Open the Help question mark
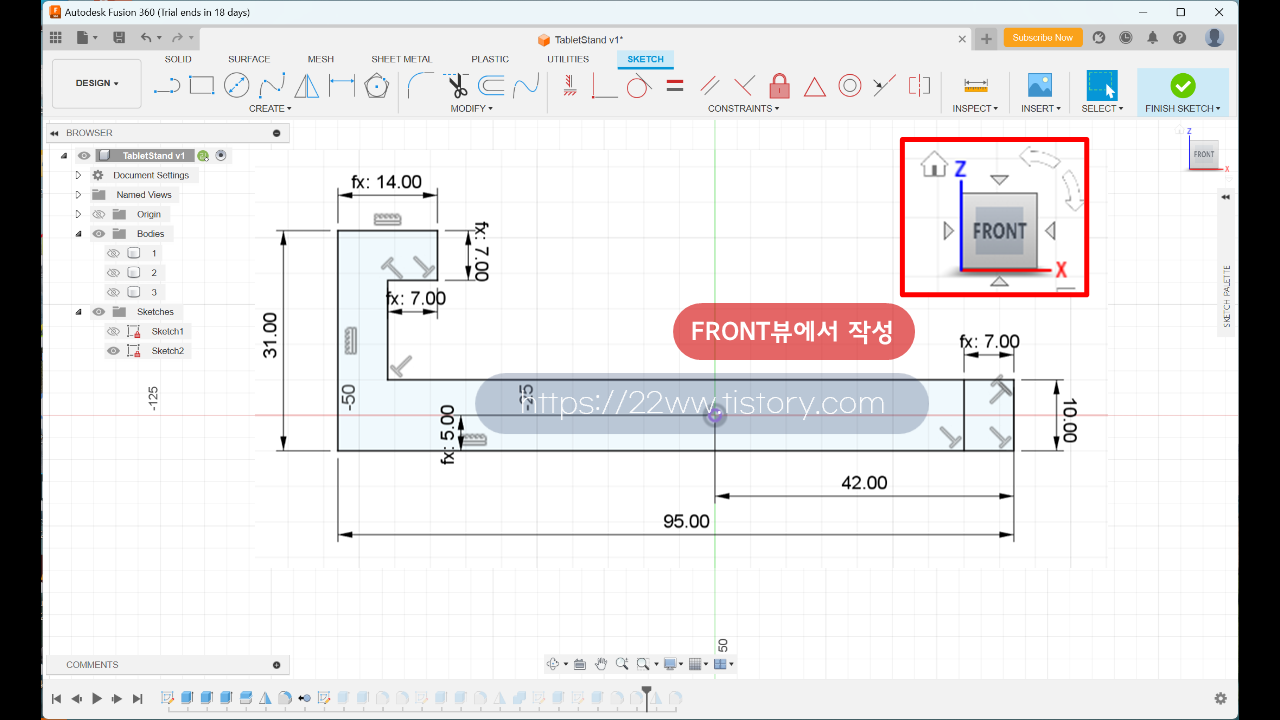1280x720 pixels. (x=1180, y=38)
